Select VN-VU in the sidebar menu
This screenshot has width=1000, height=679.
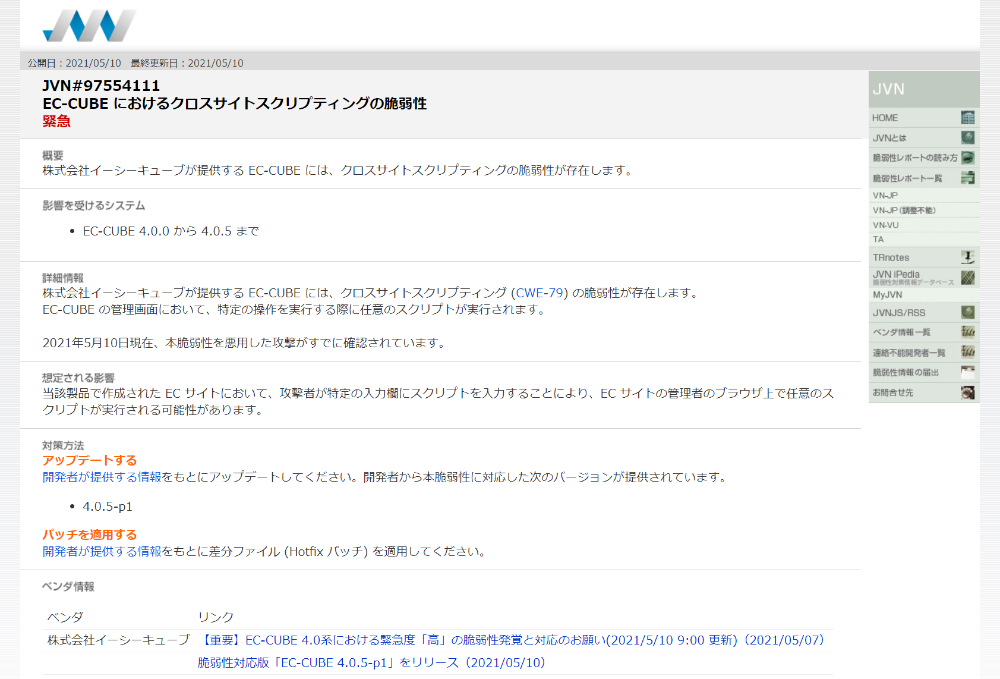[885, 225]
